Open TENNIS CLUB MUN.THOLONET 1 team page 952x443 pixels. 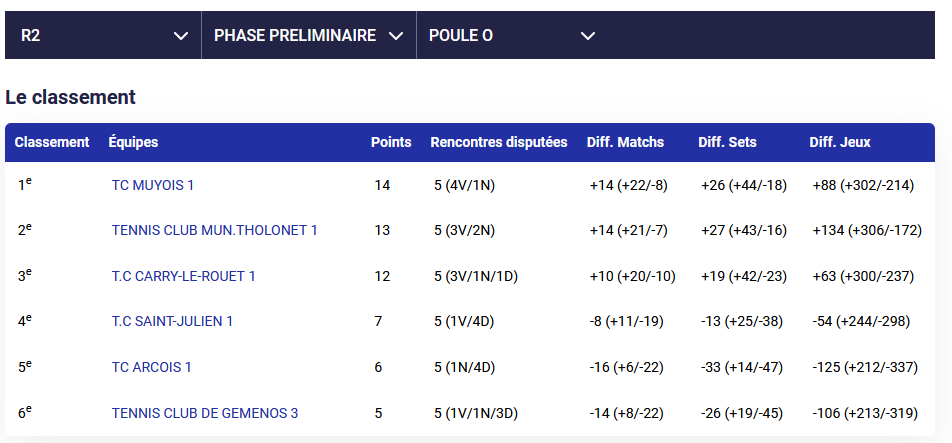click(214, 230)
